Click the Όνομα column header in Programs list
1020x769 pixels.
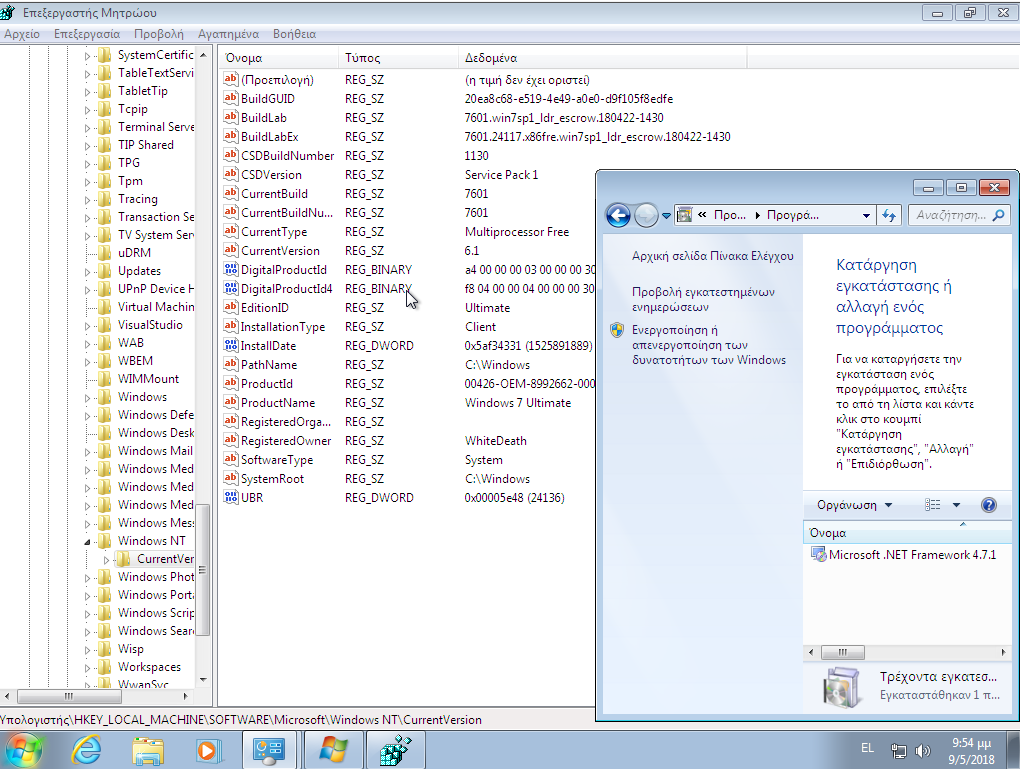coord(907,532)
